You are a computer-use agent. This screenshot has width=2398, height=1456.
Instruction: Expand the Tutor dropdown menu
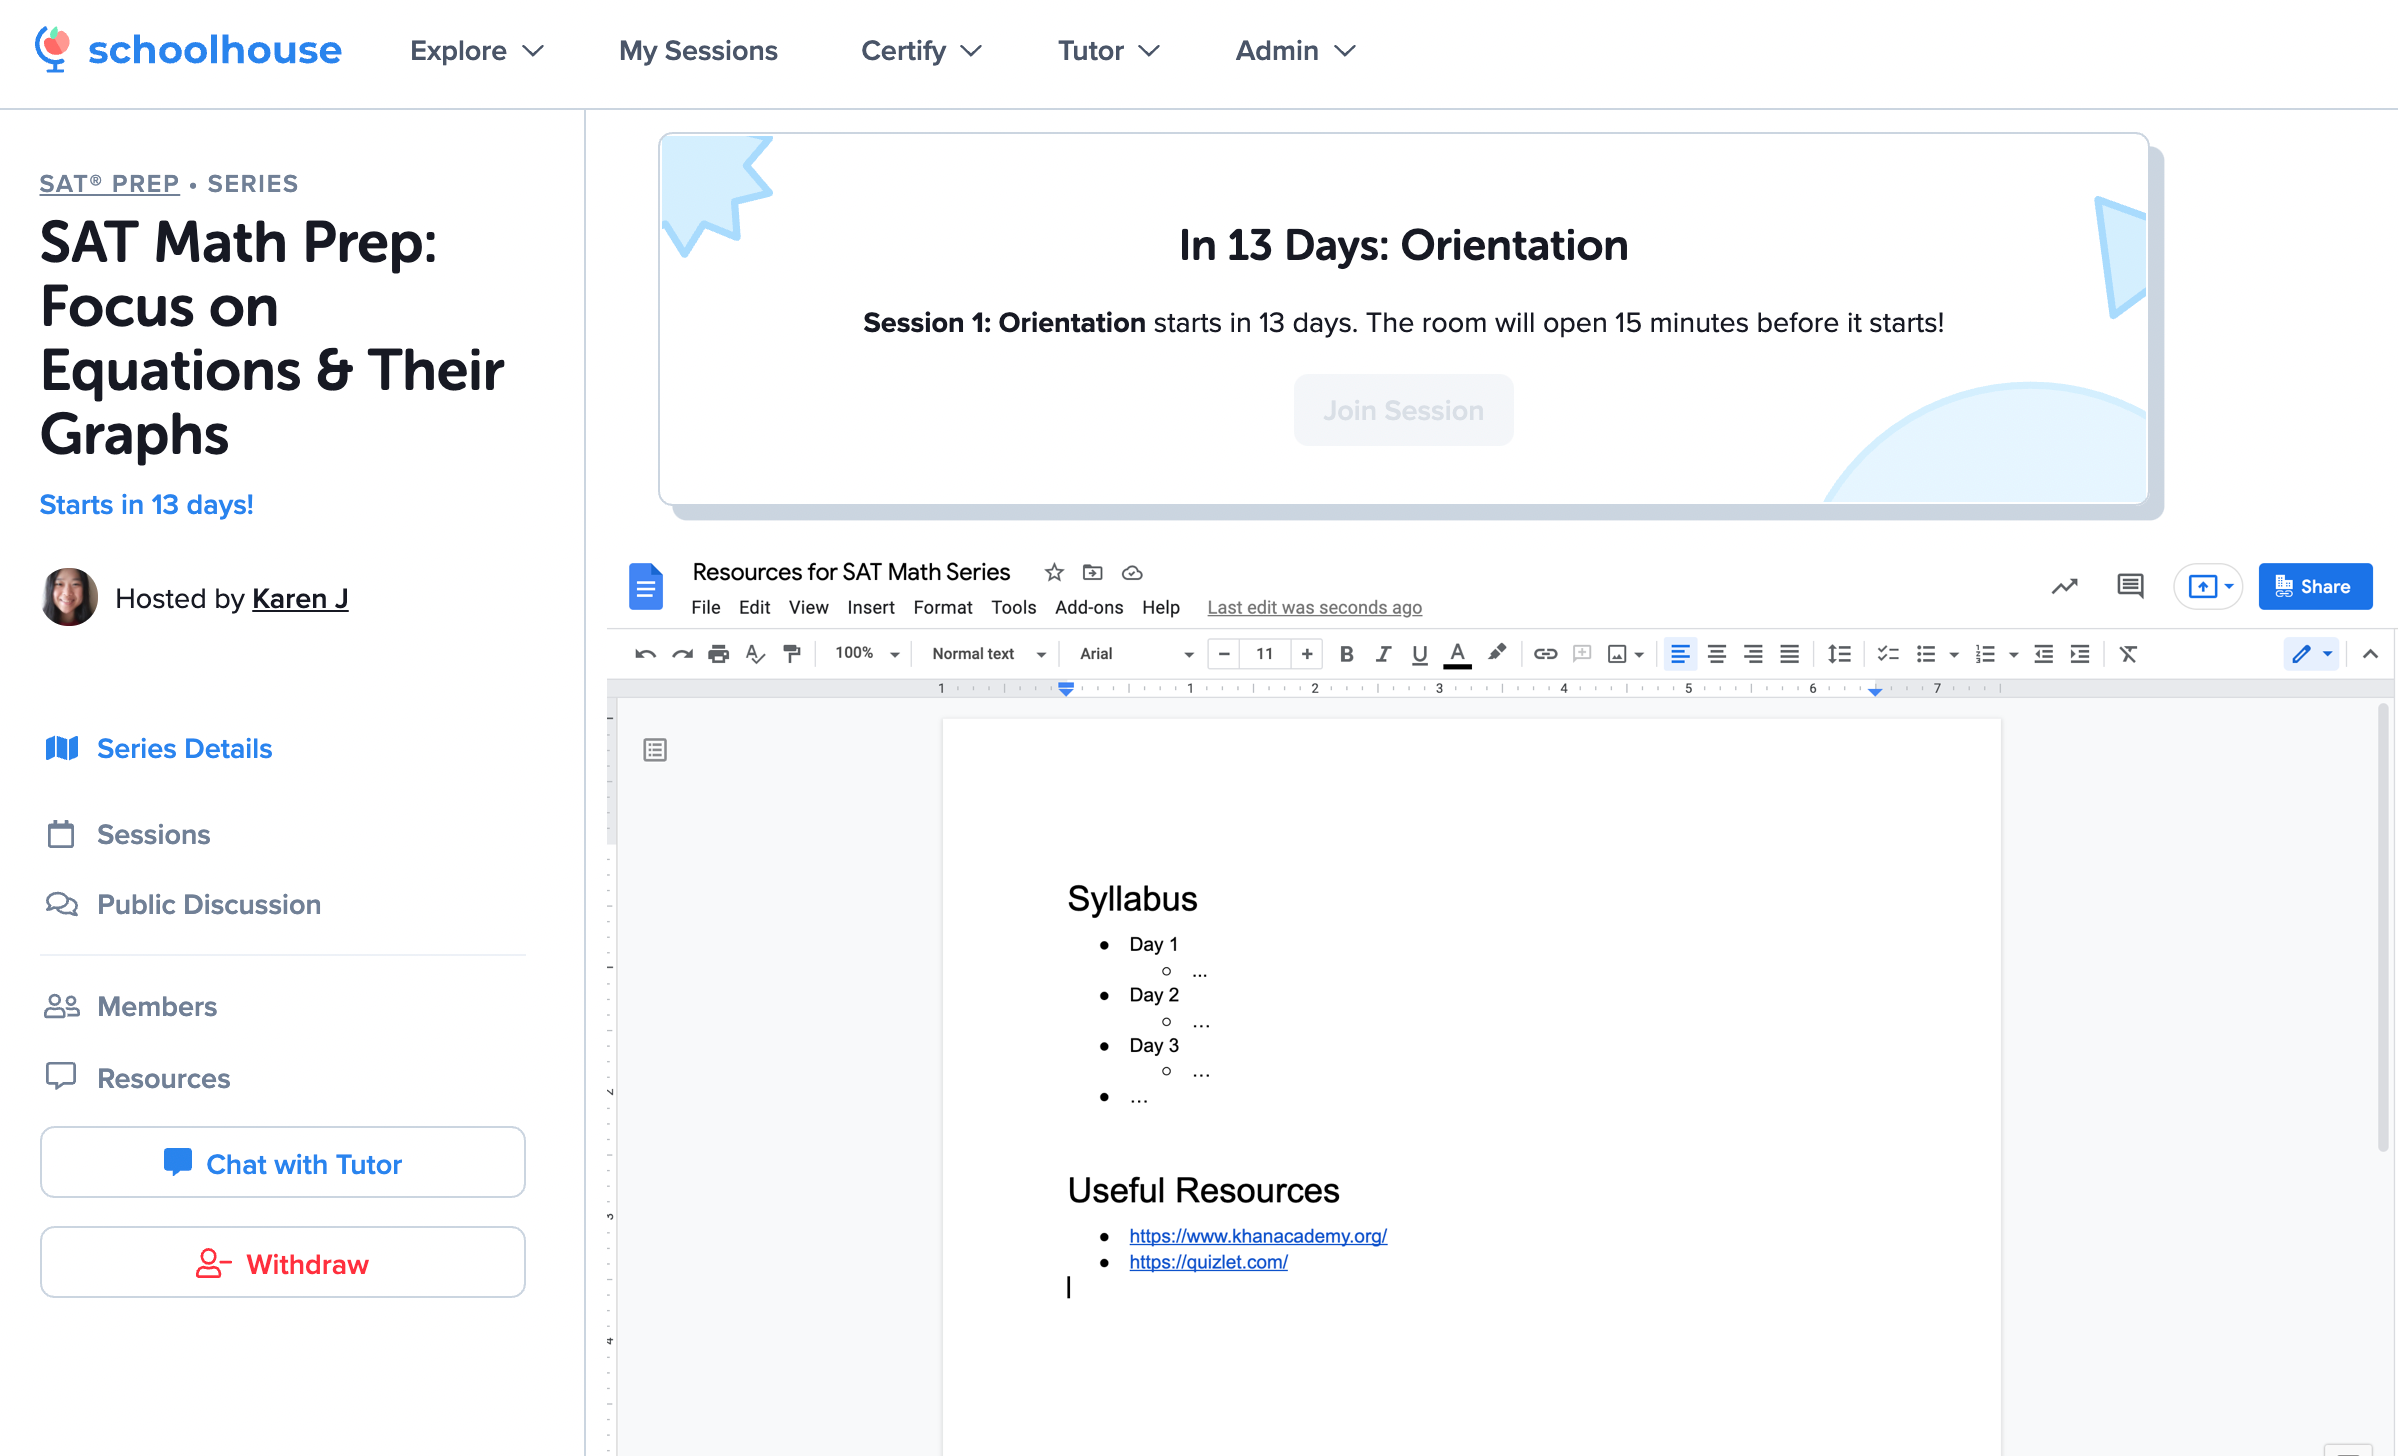pos(1109,50)
